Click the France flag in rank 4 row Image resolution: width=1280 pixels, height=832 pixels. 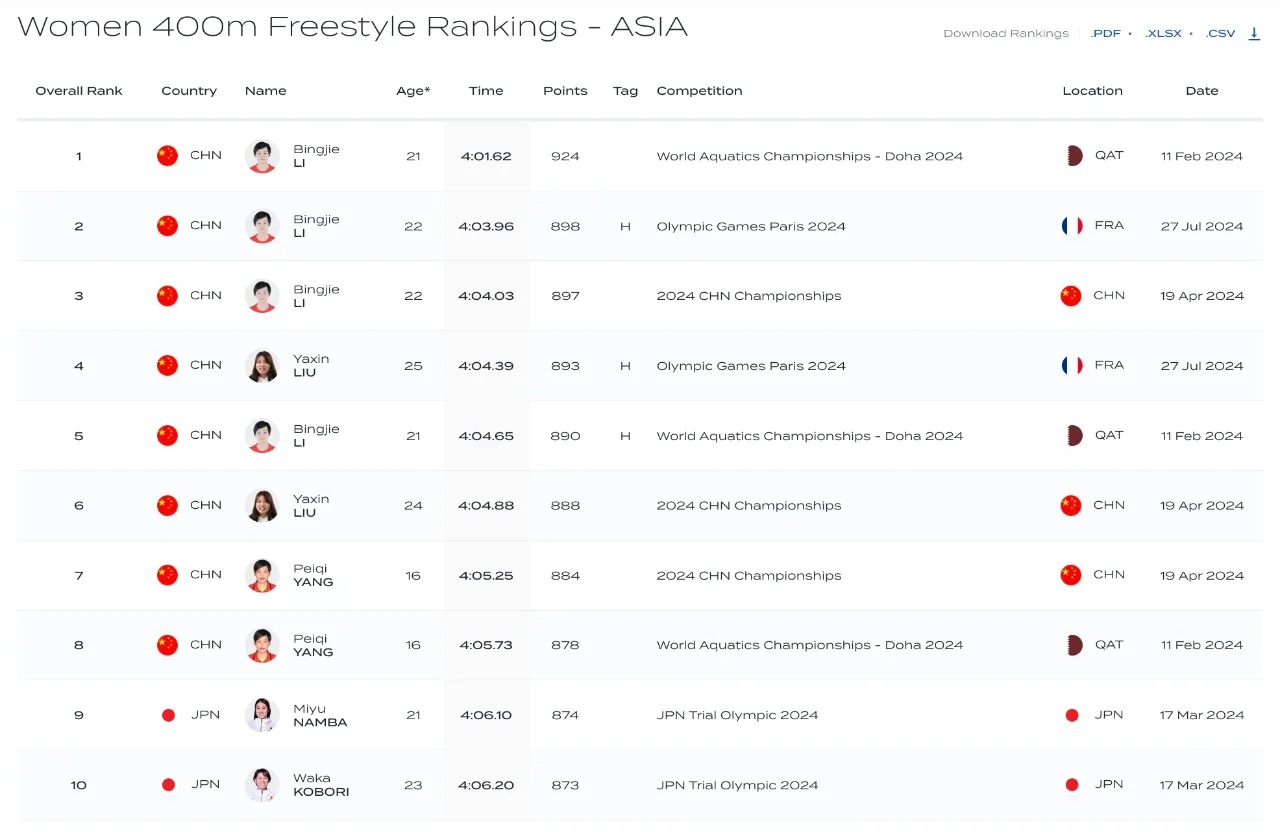pyautogui.click(x=1072, y=365)
